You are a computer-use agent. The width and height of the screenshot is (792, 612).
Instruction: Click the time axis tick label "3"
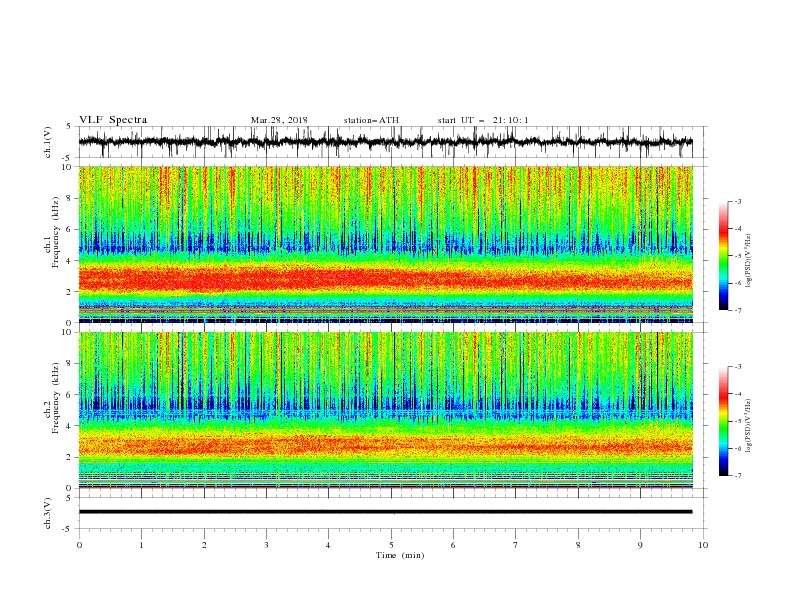click(266, 545)
